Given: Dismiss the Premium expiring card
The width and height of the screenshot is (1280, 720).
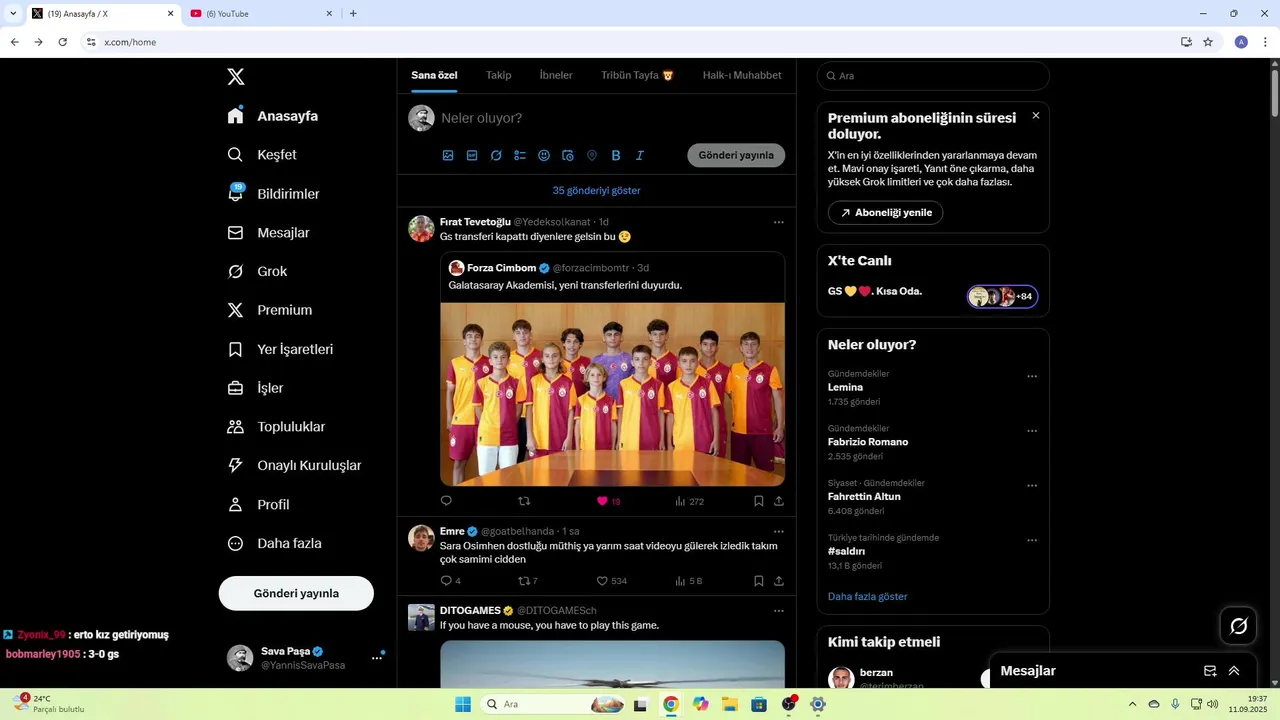Looking at the screenshot, I should [1036, 116].
